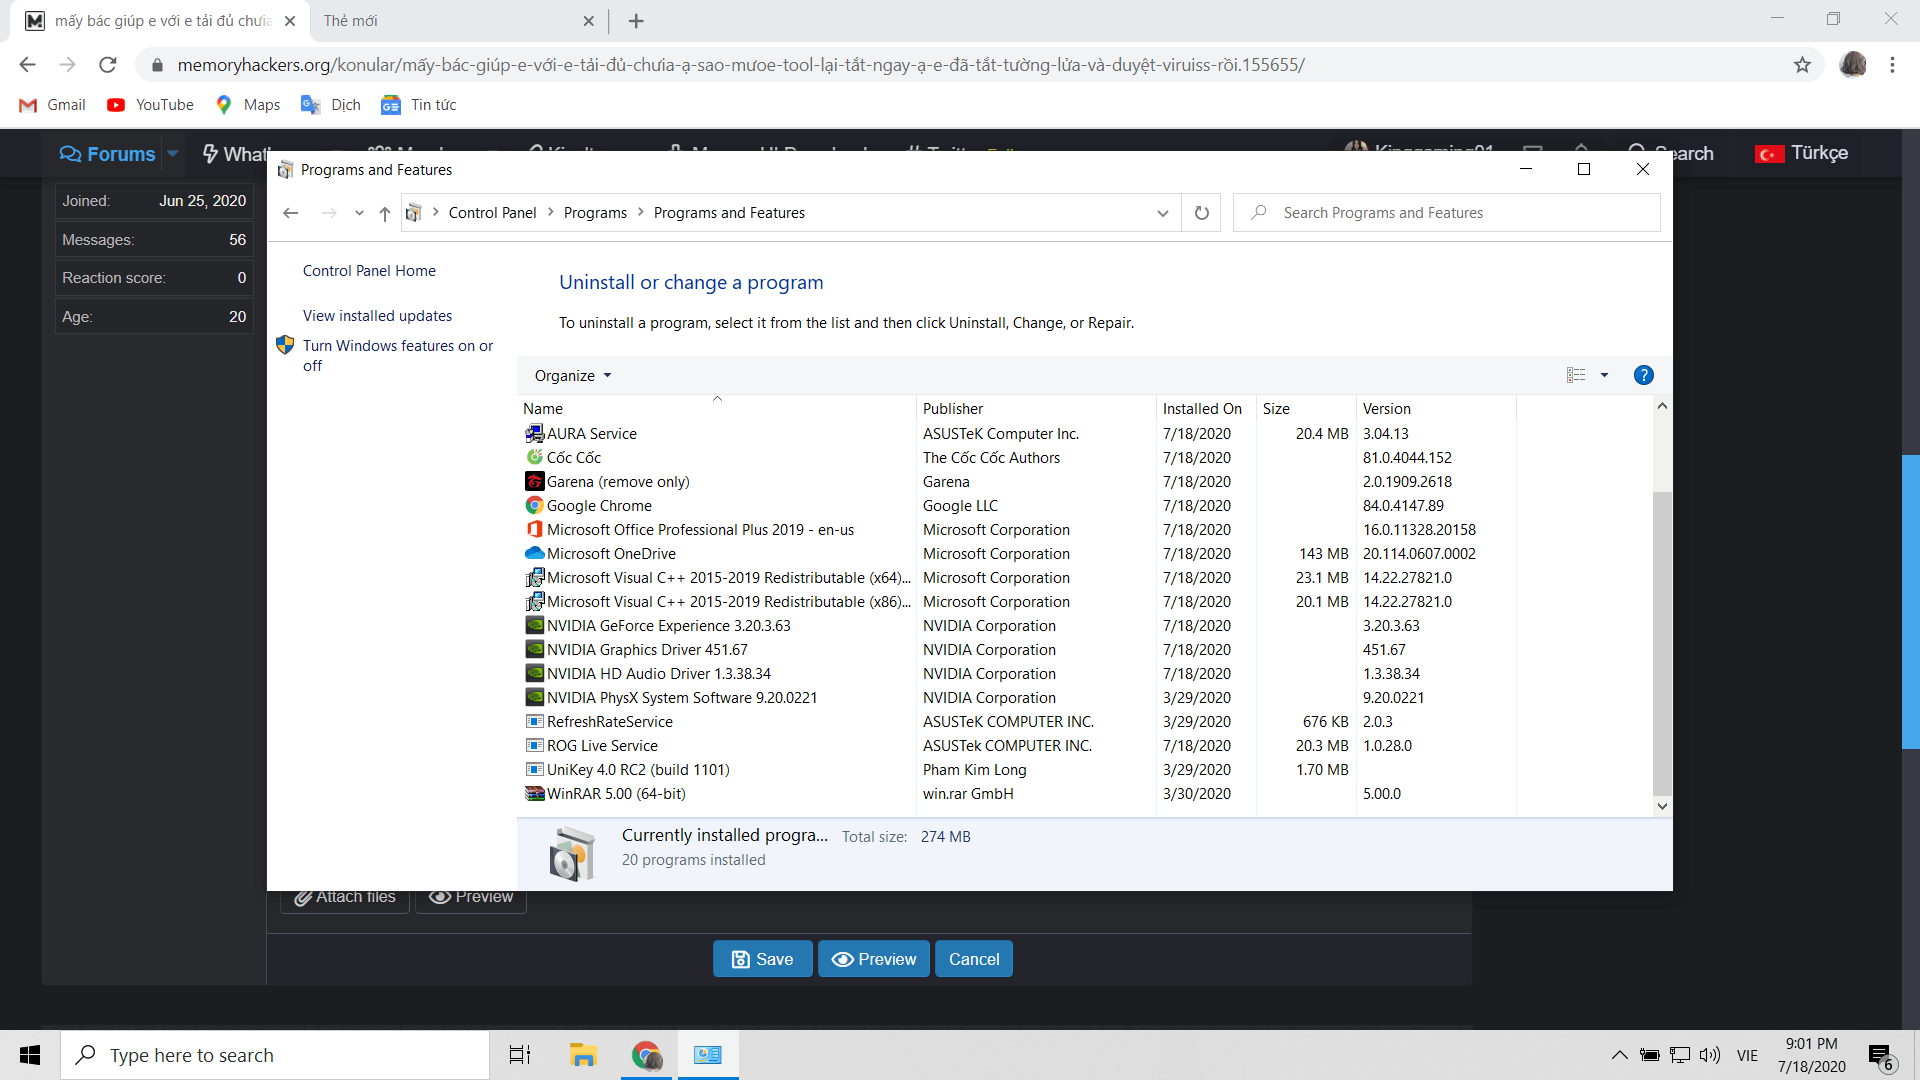The width and height of the screenshot is (1920, 1080).
Task: Go back in Control Panel navigation
Action: [x=291, y=213]
